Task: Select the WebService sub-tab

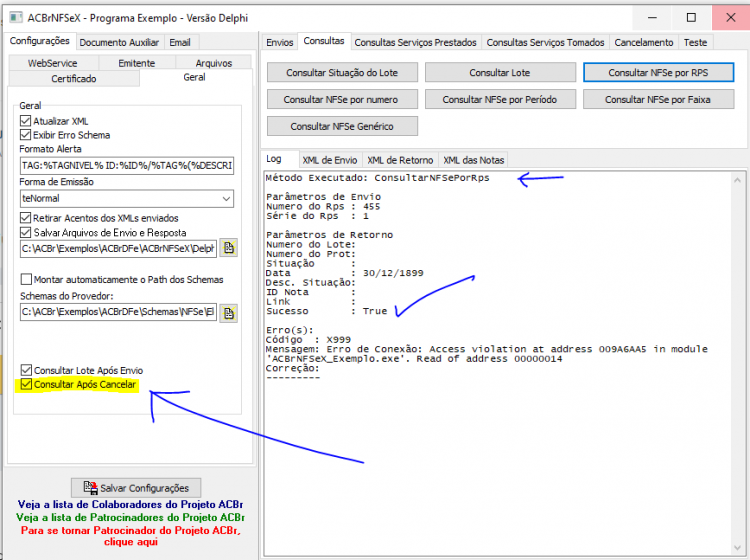Action: (53, 63)
